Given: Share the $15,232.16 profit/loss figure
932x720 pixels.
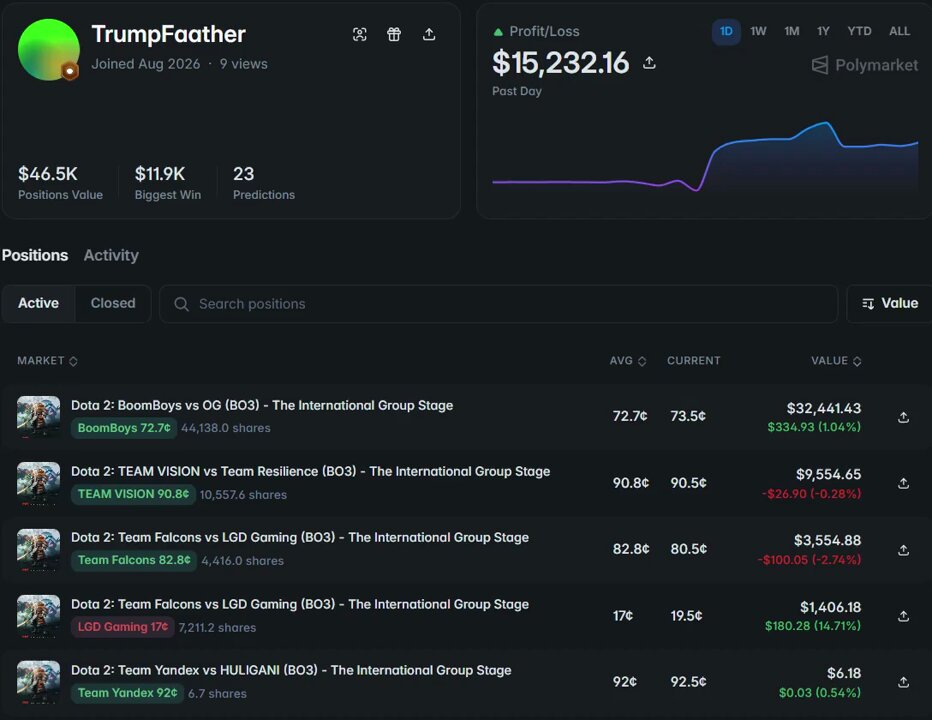Looking at the screenshot, I should pyautogui.click(x=649, y=62).
